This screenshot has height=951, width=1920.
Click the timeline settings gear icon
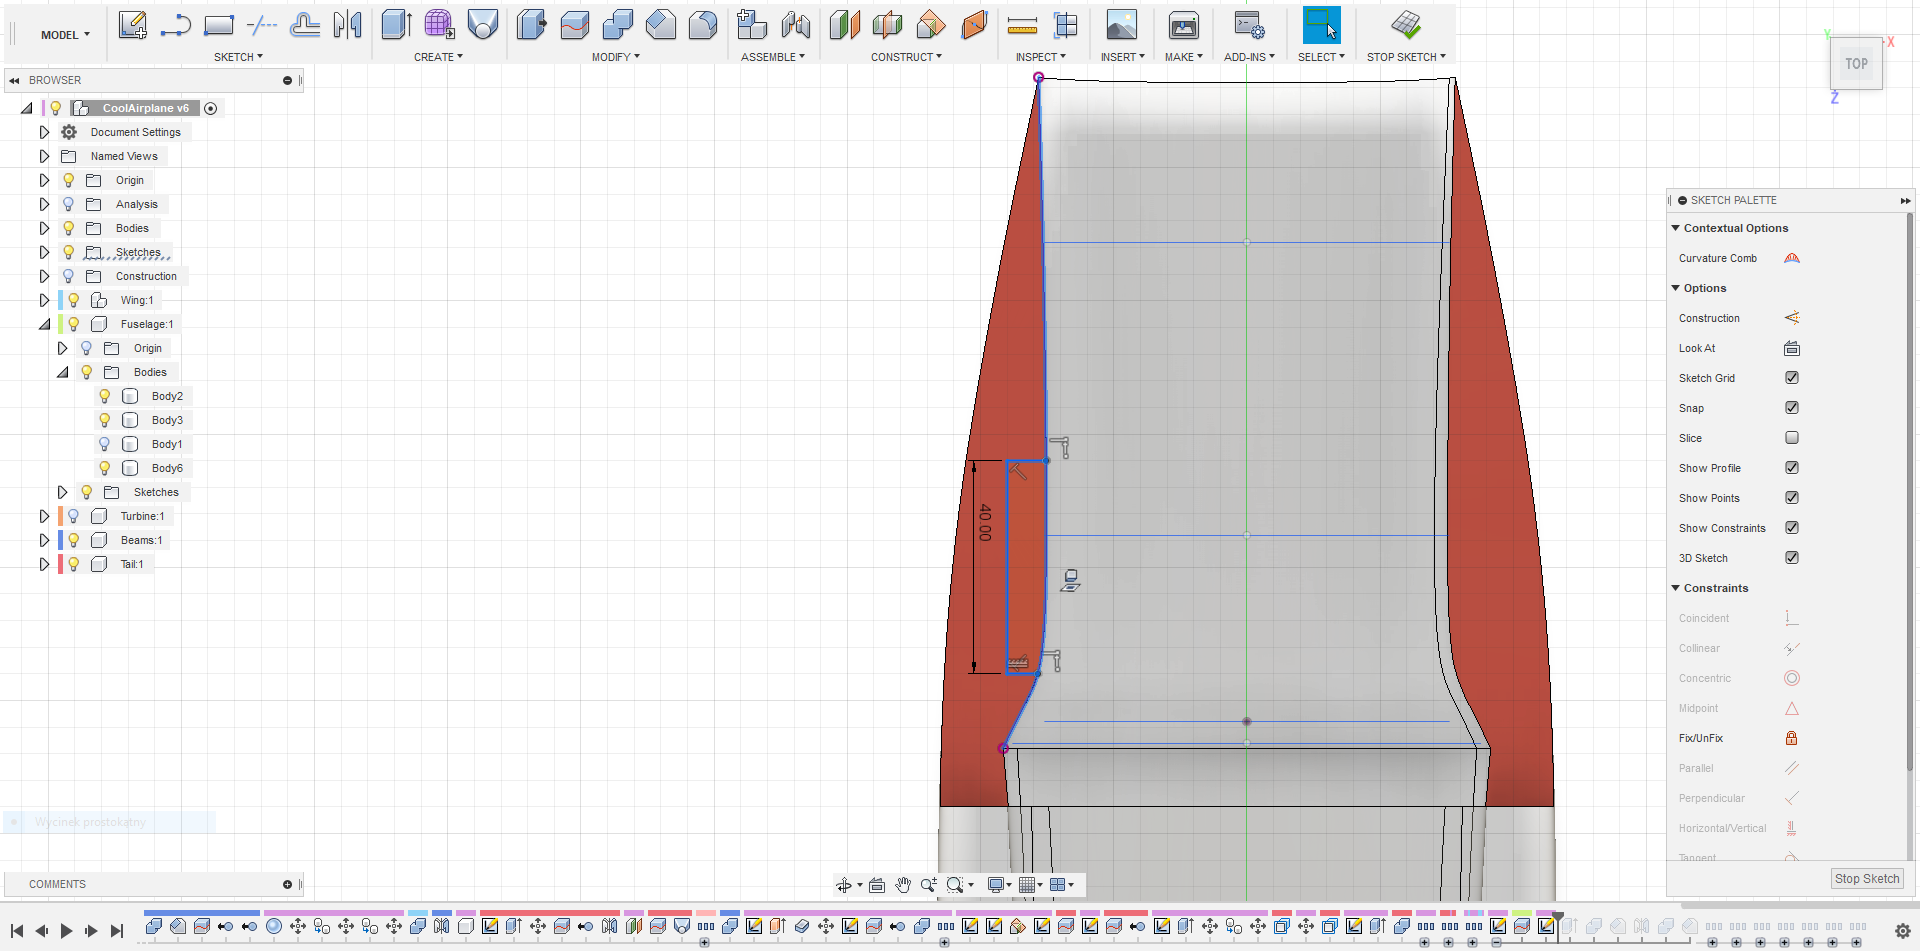coord(1903,931)
